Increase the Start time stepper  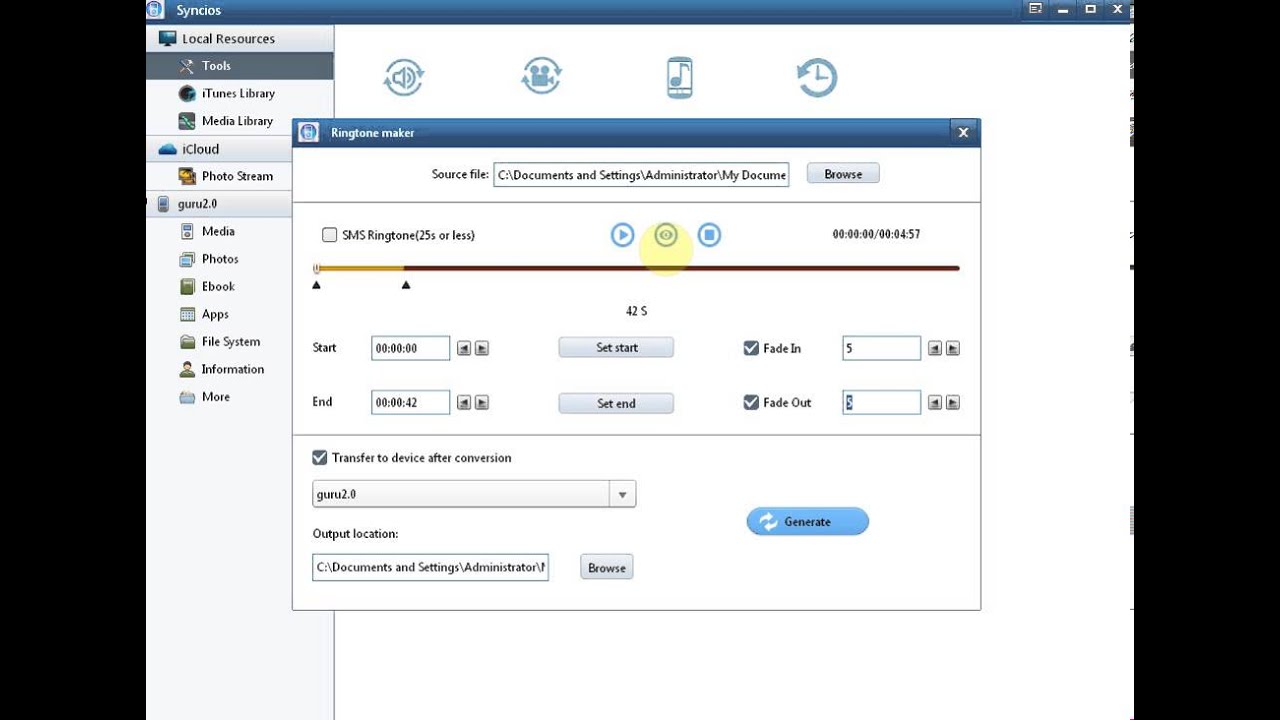click(482, 348)
